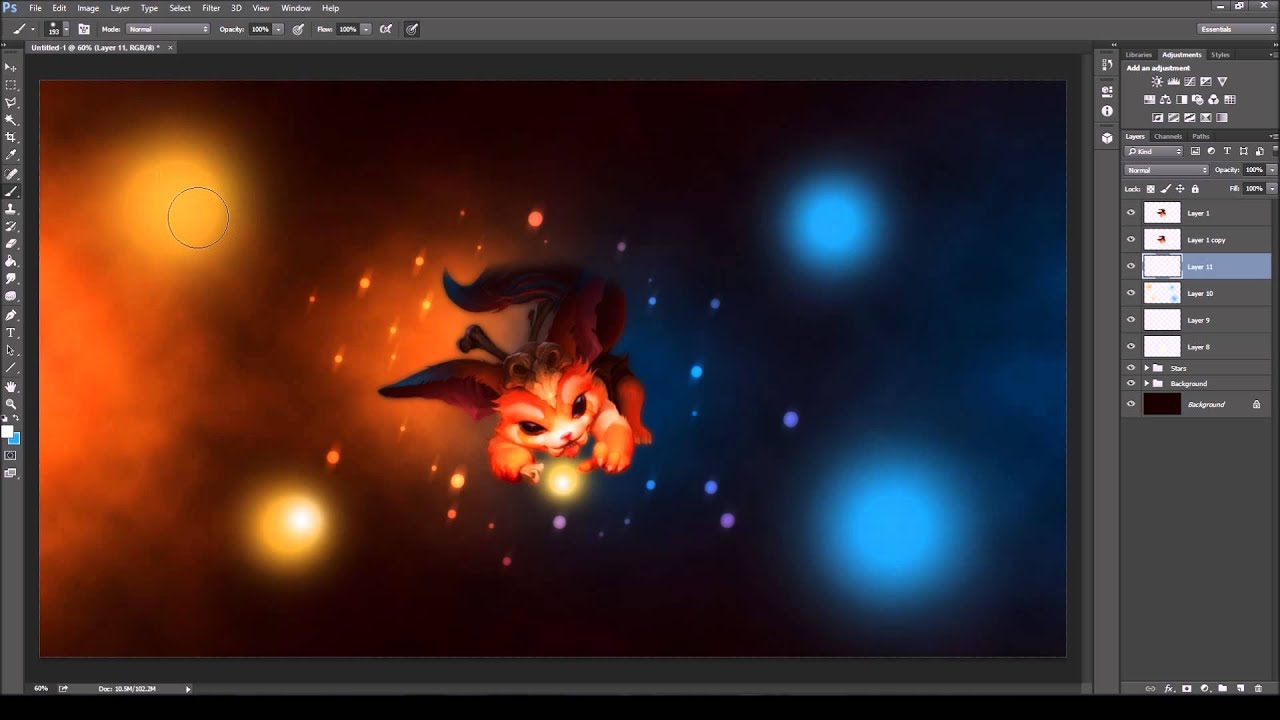Open the Filter menu
This screenshot has width=1280, height=720.
[211, 8]
